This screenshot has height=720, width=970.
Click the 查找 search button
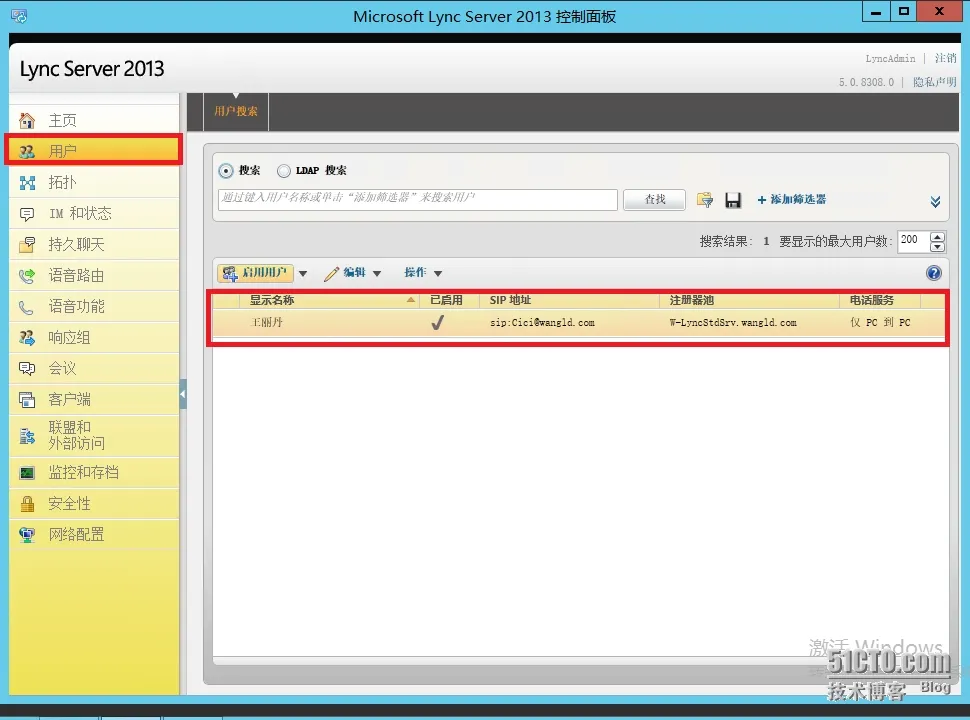(655, 199)
